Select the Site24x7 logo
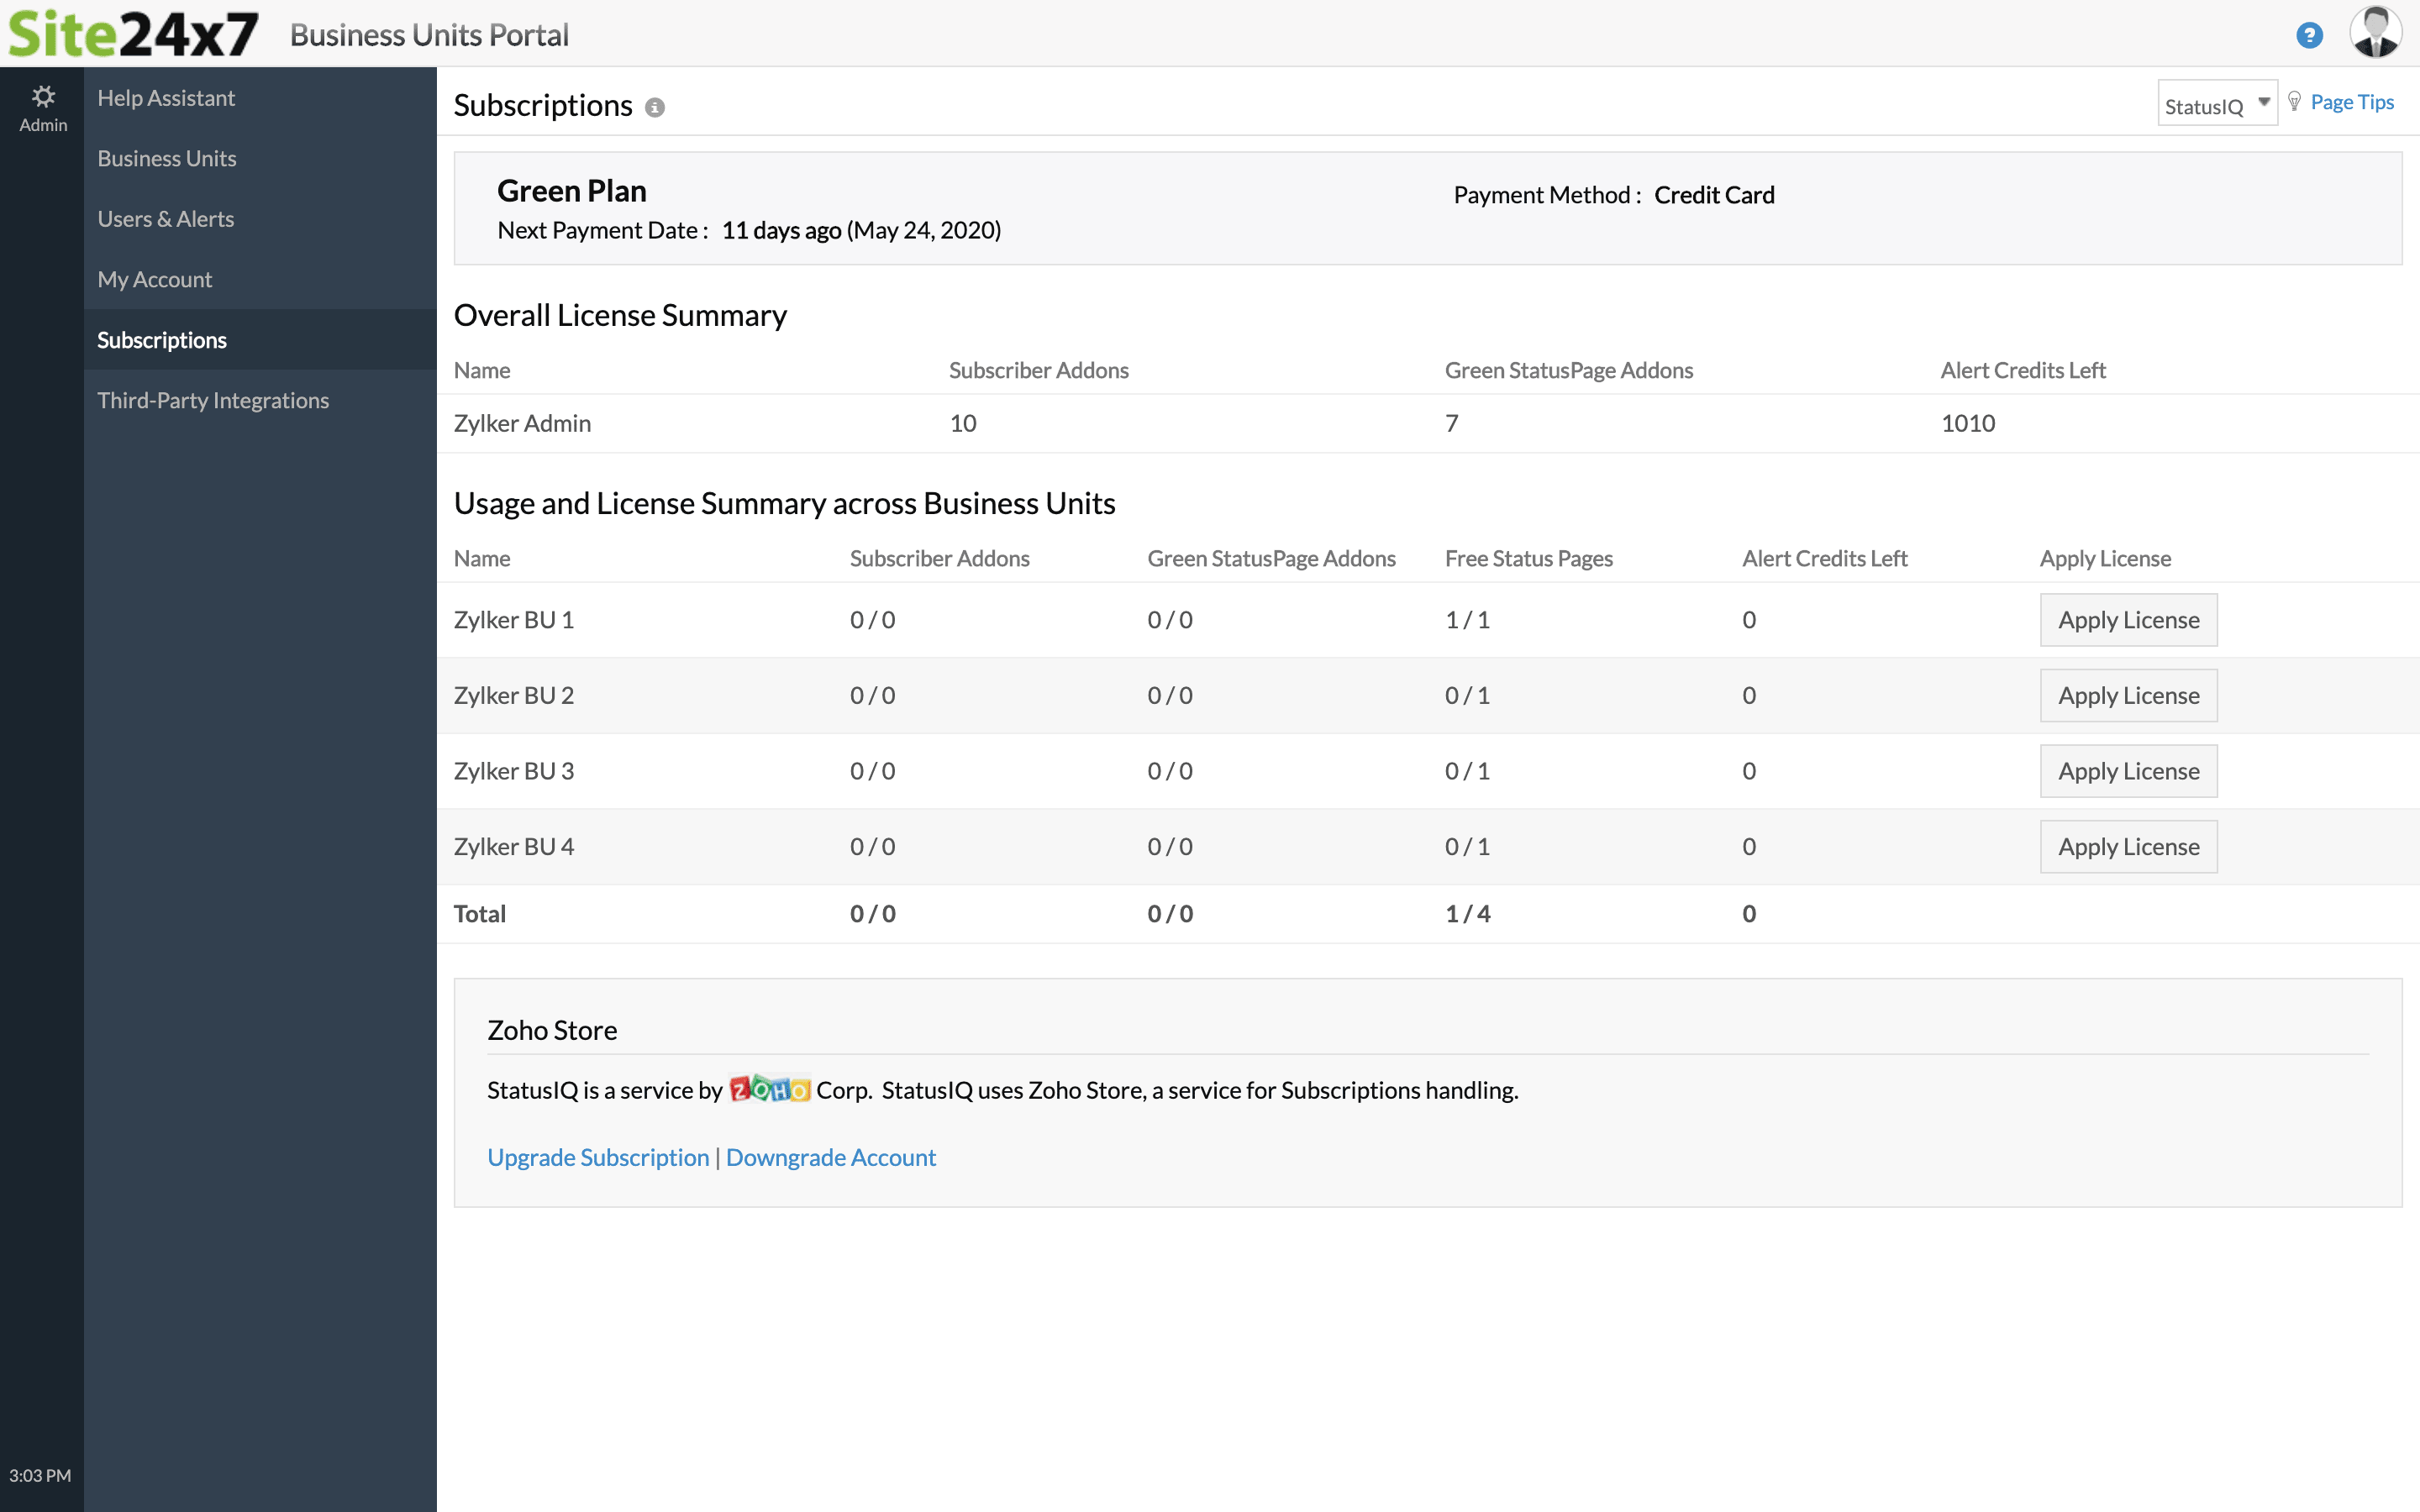Image resolution: width=2420 pixels, height=1512 pixels. pos(131,33)
